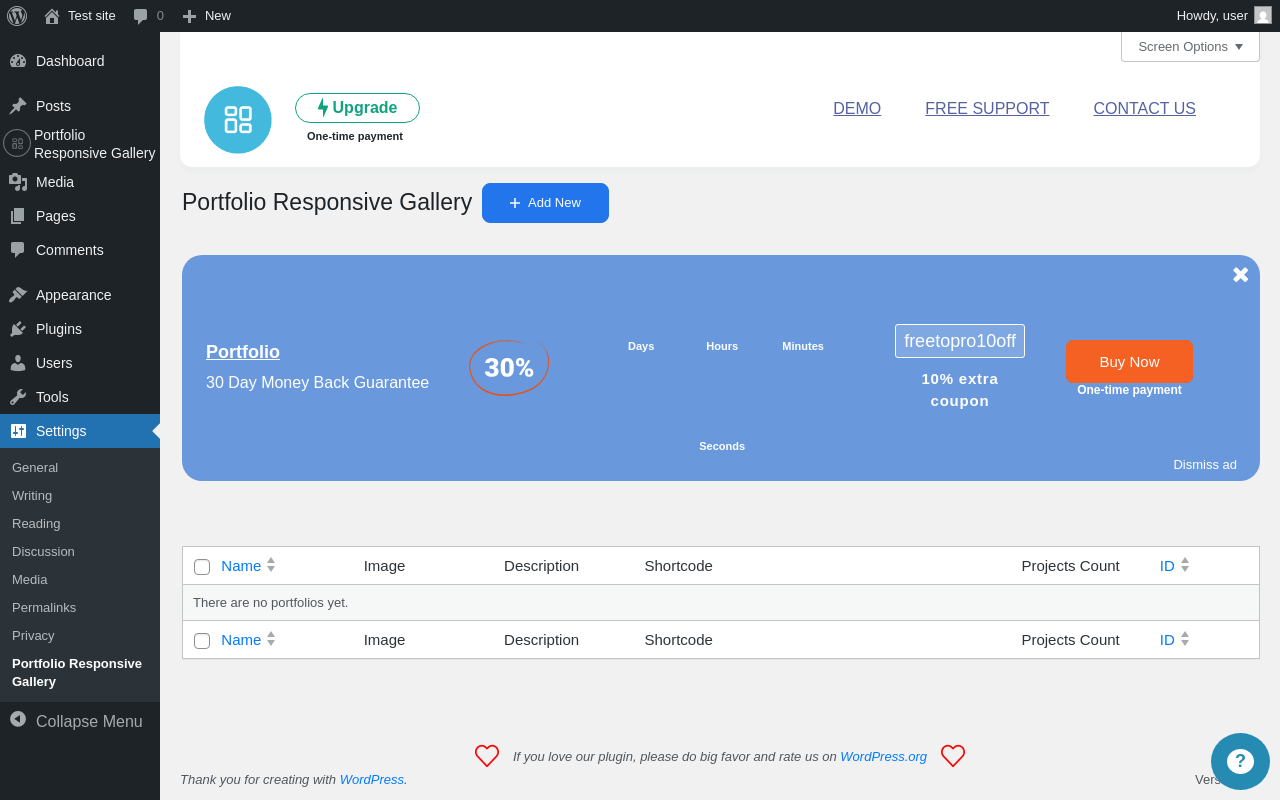
Task: Click Collapse Menu label
Action: pos(89,721)
